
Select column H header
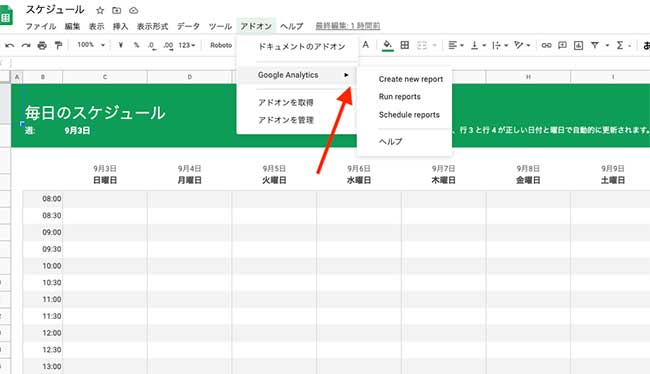[528, 77]
